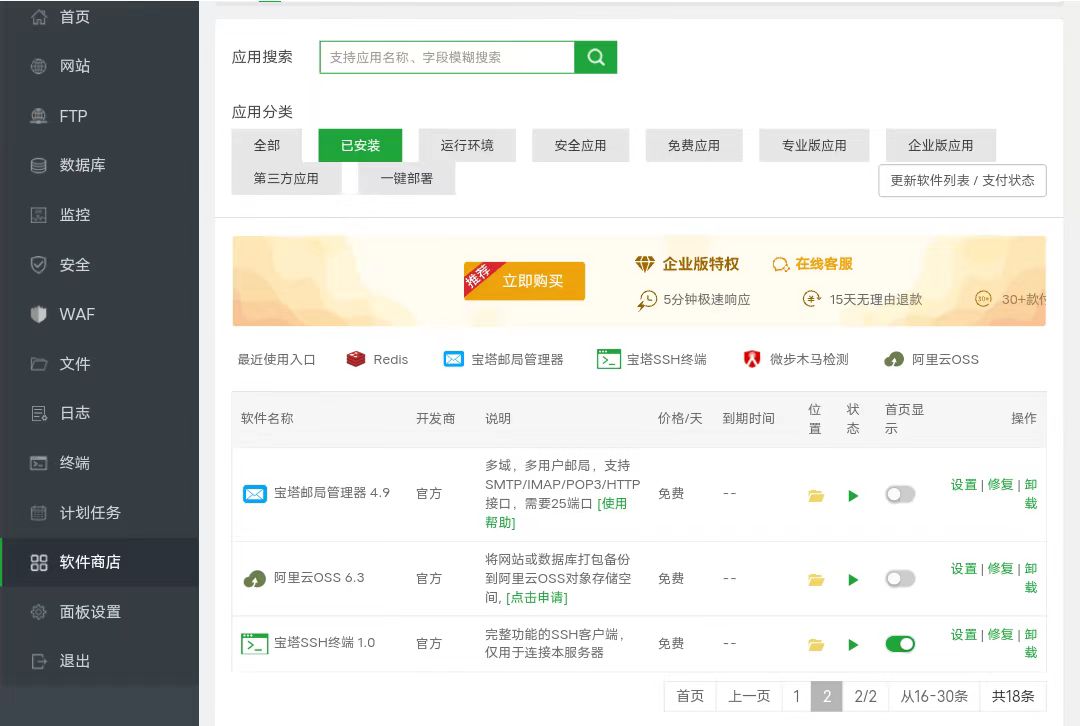Click 设置 for 阿里云OSS
Image resolution: width=1080 pixels, height=726 pixels.
[x=964, y=569]
